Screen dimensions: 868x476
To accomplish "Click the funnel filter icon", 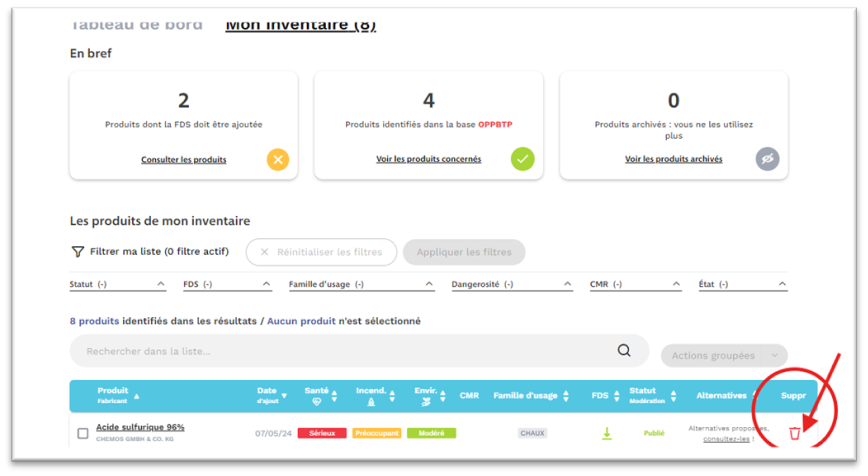I will pyautogui.click(x=77, y=252).
